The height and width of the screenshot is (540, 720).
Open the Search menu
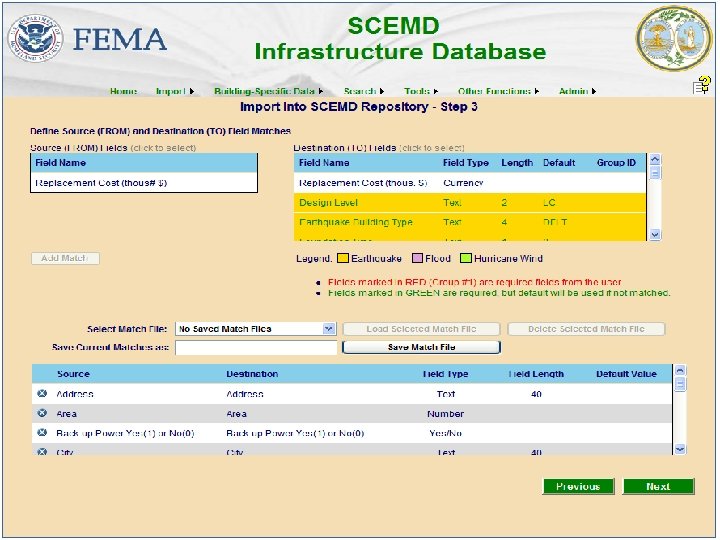tap(364, 91)
